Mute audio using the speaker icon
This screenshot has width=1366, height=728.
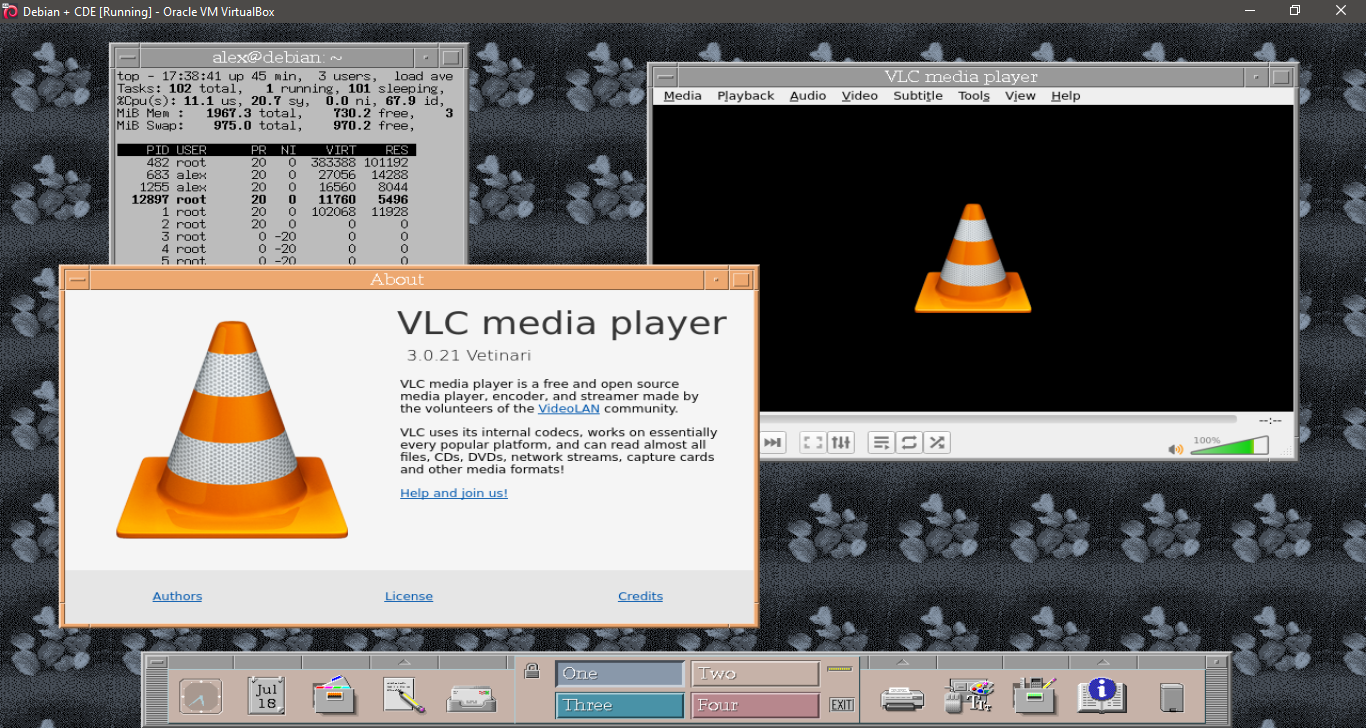[1175, 449]
